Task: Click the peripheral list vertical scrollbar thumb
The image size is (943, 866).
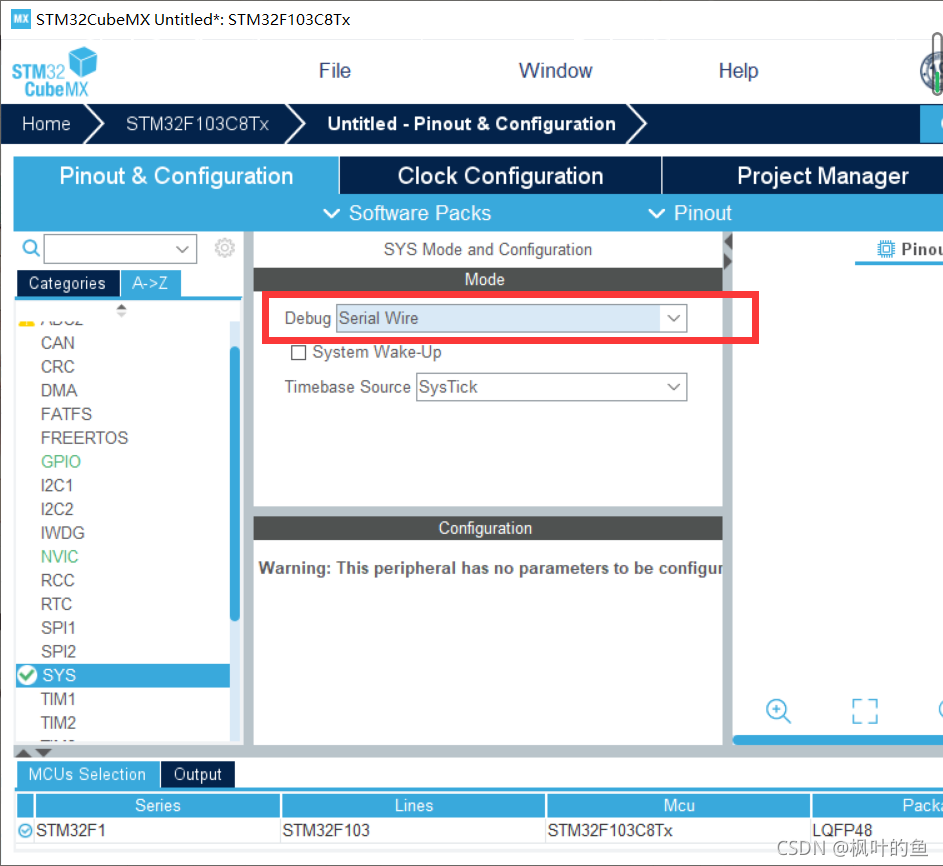Action: pos(235,483)
